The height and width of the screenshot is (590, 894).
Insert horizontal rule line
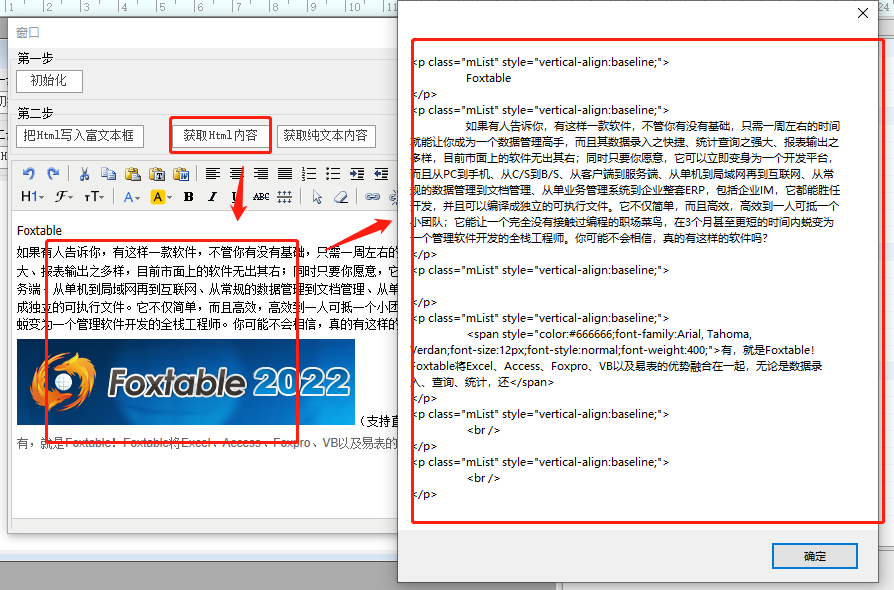pyautogui.click(x=285, y=197)
